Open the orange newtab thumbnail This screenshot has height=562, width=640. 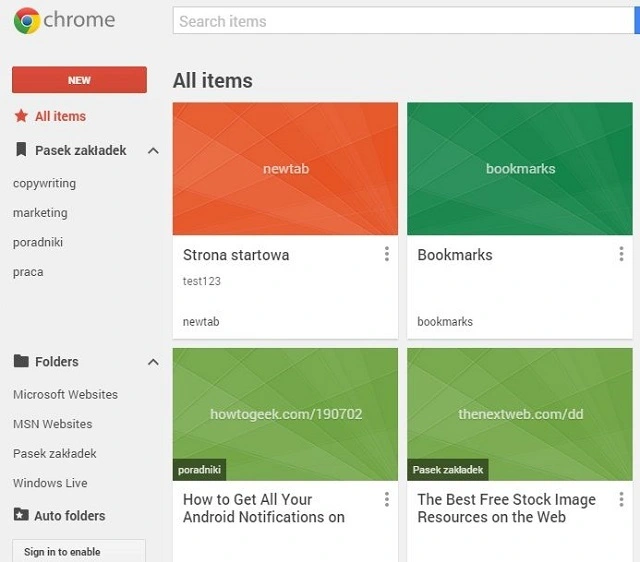pos(285,169)
